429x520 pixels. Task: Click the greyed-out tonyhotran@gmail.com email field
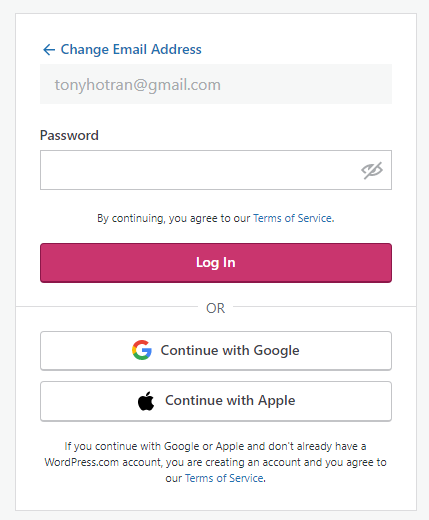pyautogui.click(x=216, y=84)
